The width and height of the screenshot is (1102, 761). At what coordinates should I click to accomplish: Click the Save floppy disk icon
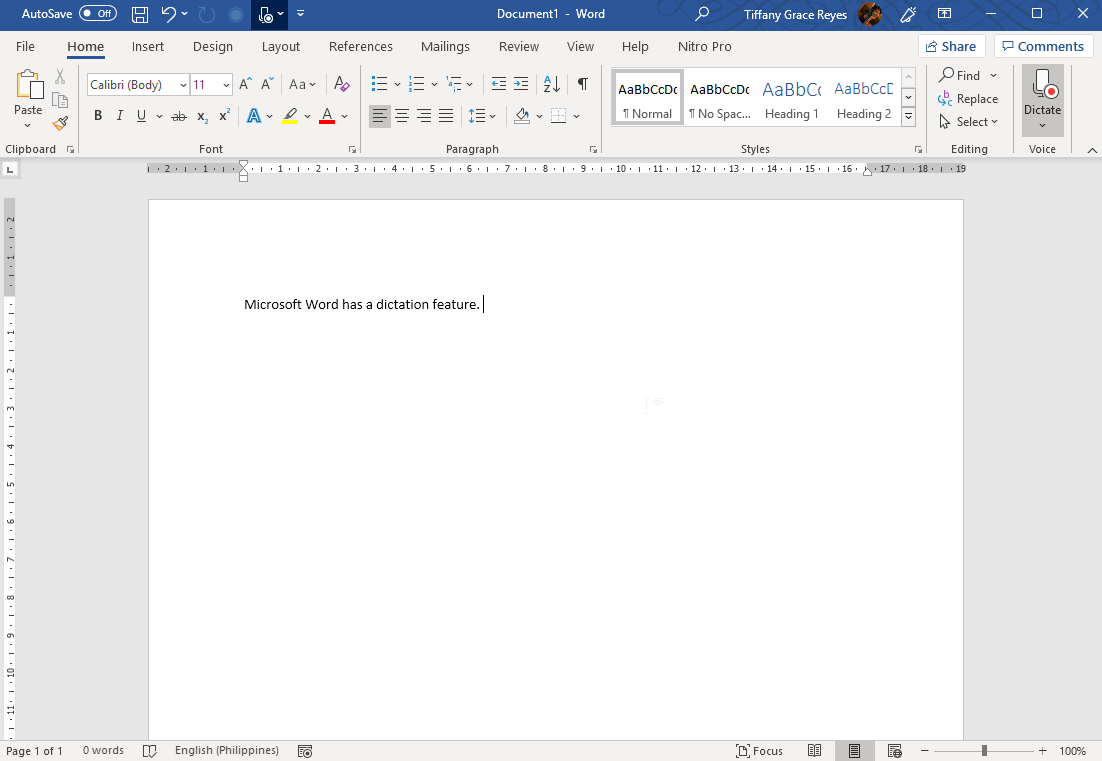[140, 14]
